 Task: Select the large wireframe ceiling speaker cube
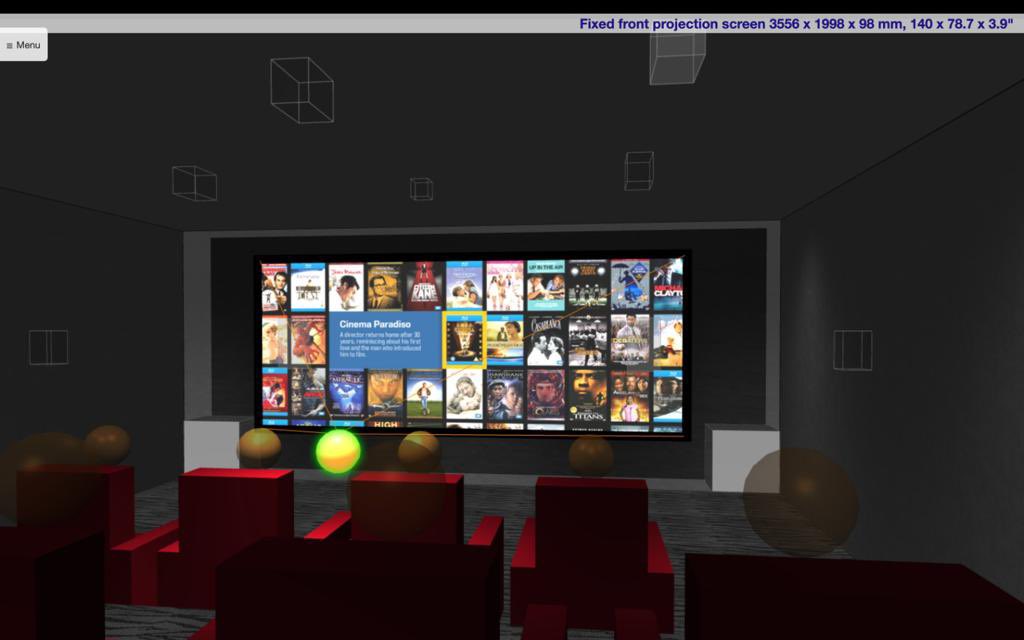click(x=302, y=90)
